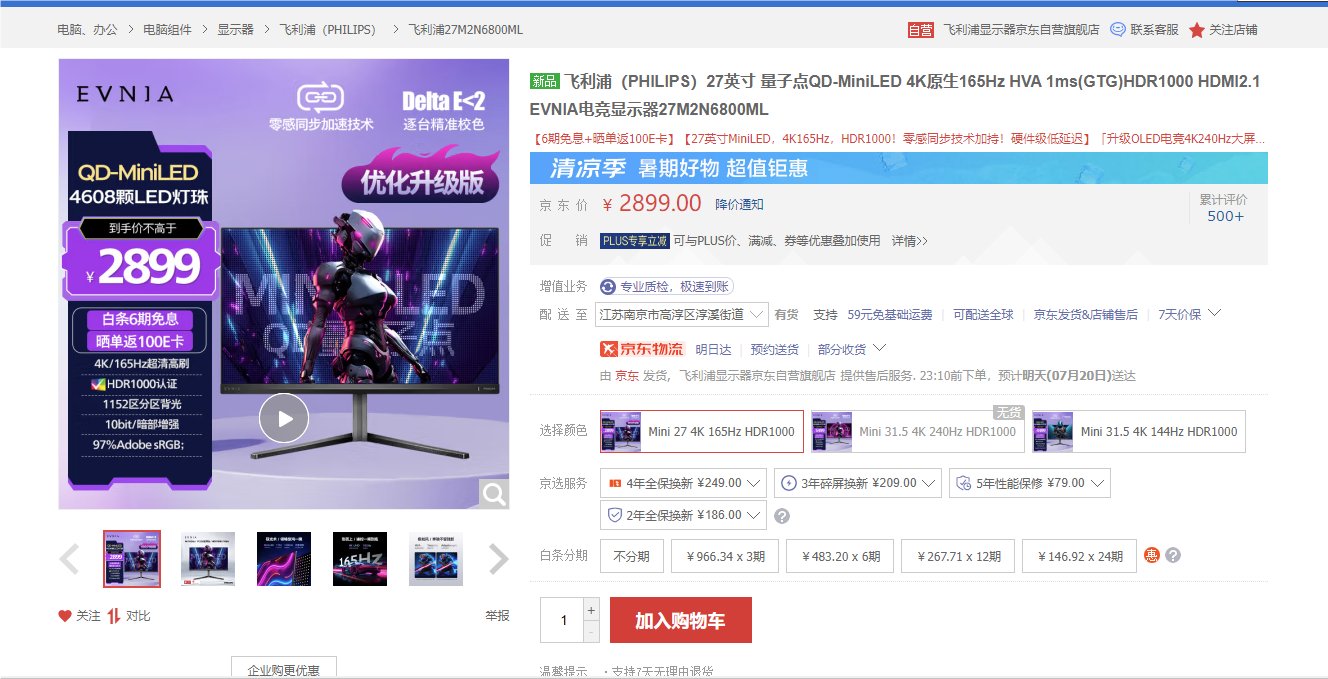This screenshot has width=1328, height=679.
Task: Increase quantity with the plus stepper
Action: coord(591,609)
